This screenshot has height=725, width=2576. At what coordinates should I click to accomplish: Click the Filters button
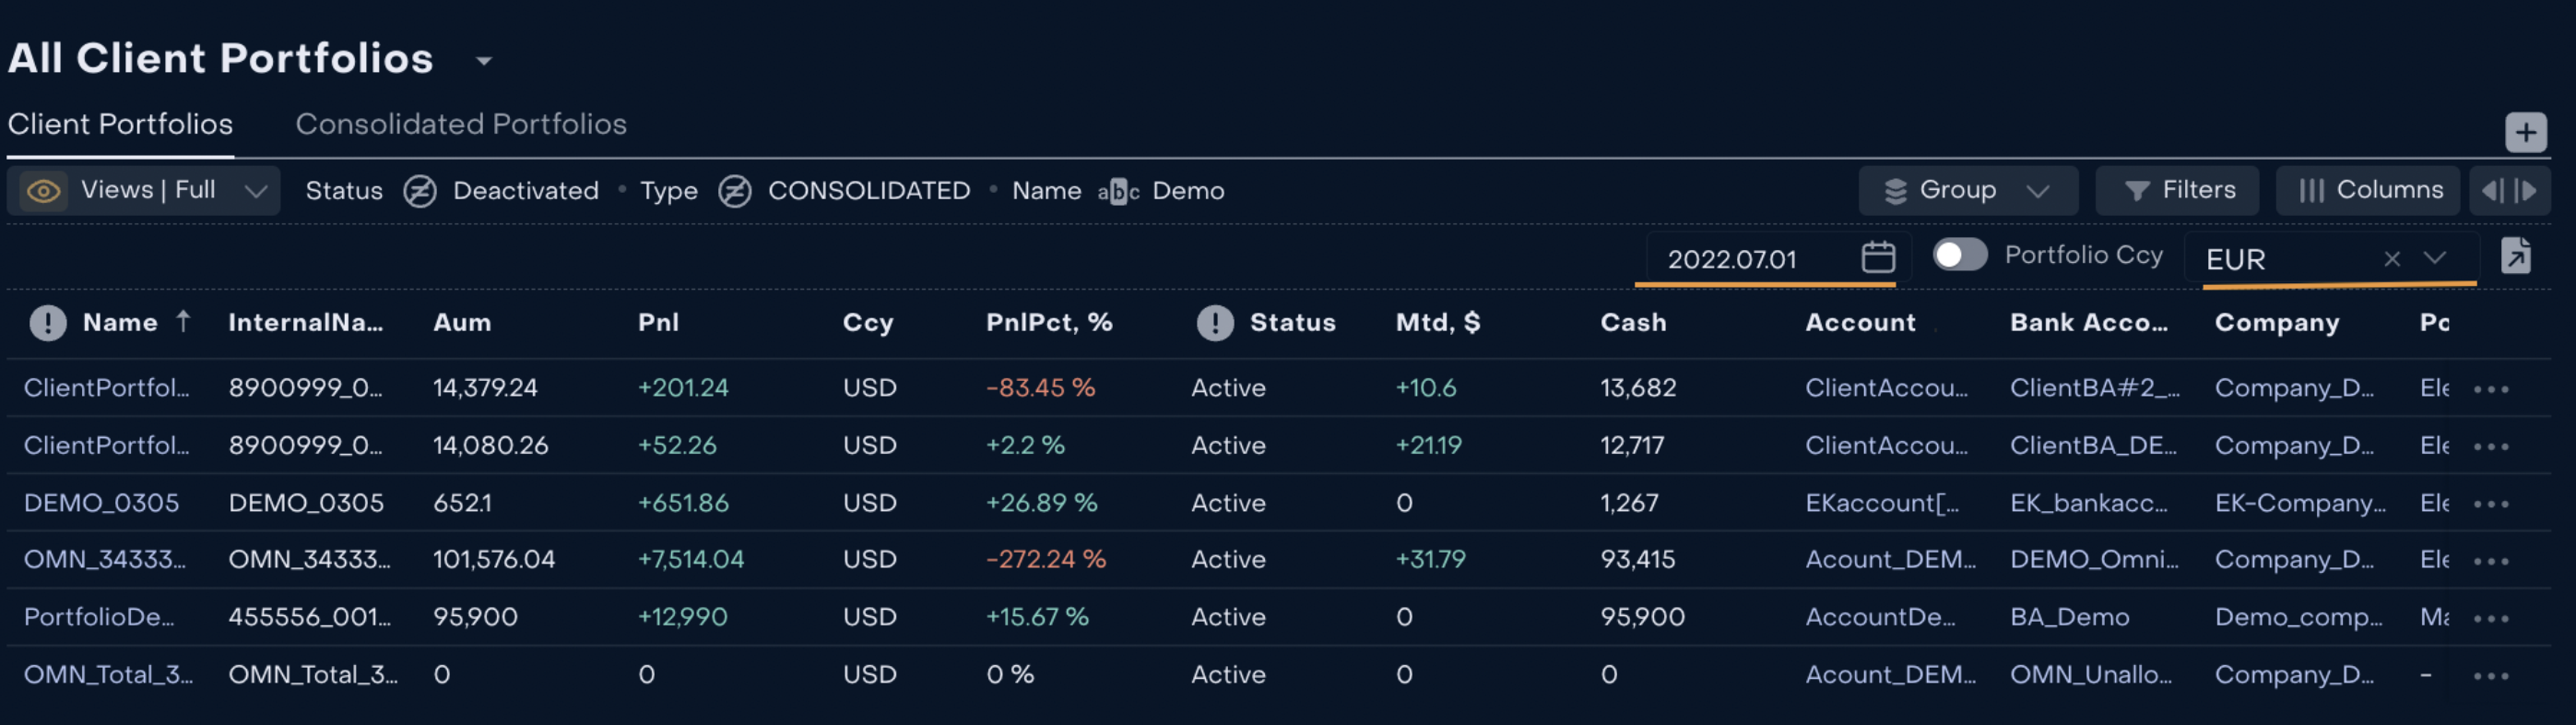[x=2177, y=190]
